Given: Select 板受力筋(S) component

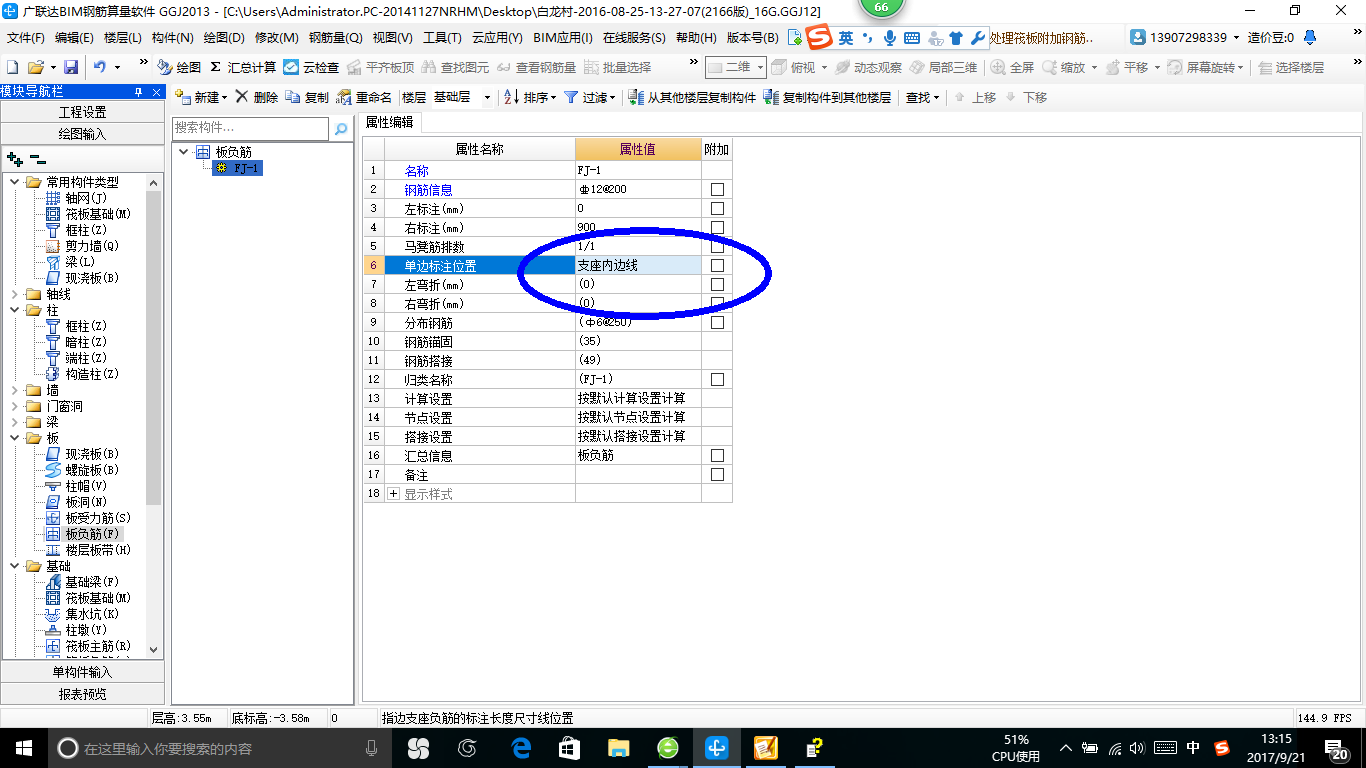Looking at the screenshot, I should tap(89, 518).
